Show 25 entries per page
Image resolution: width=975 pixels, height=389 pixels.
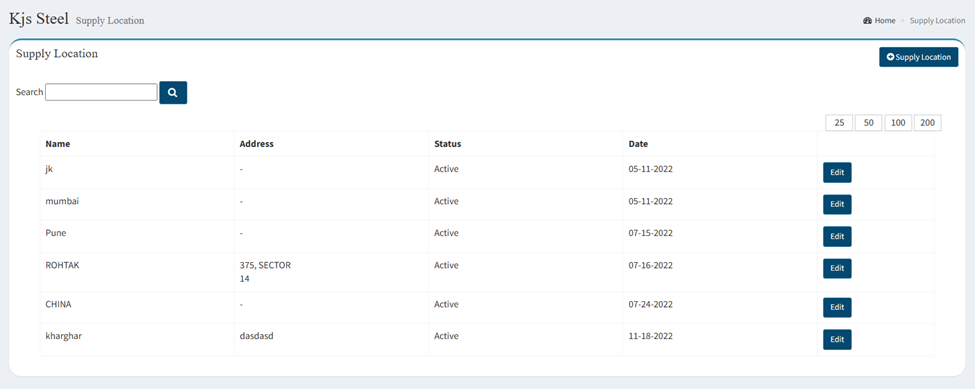click(x=839, y=123)
